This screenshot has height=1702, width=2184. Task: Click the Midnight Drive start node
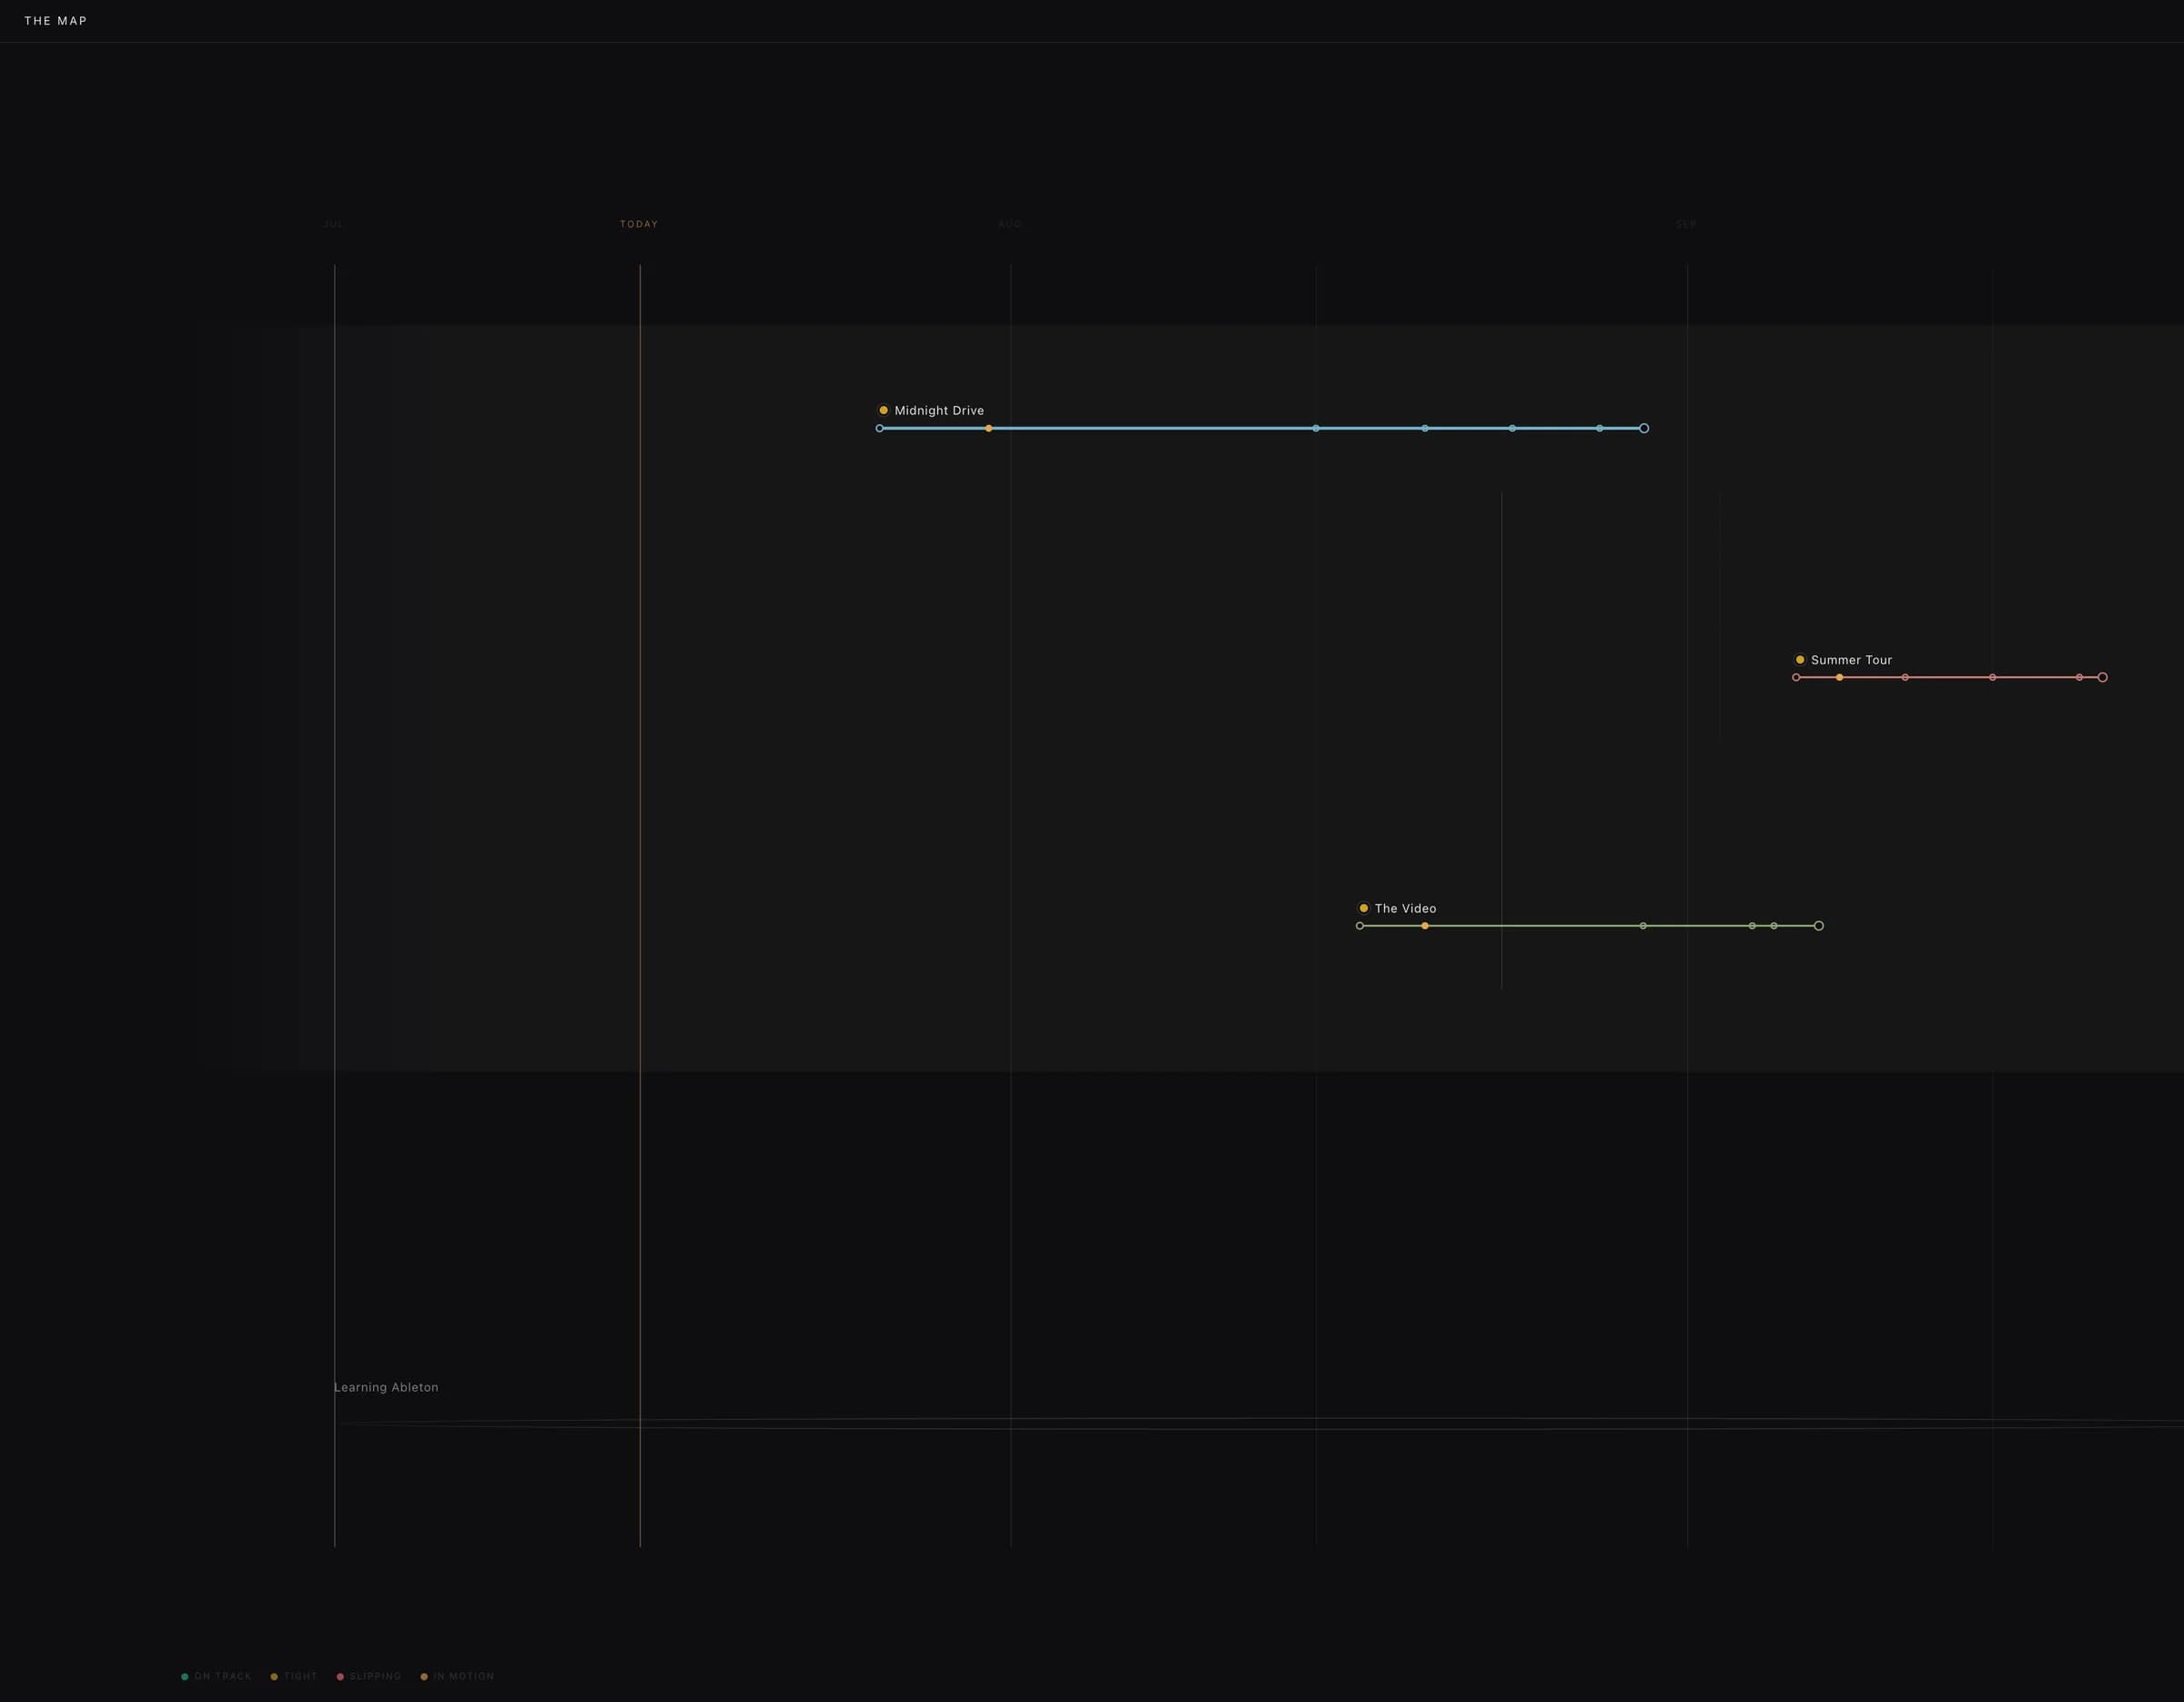coord(879,428)
